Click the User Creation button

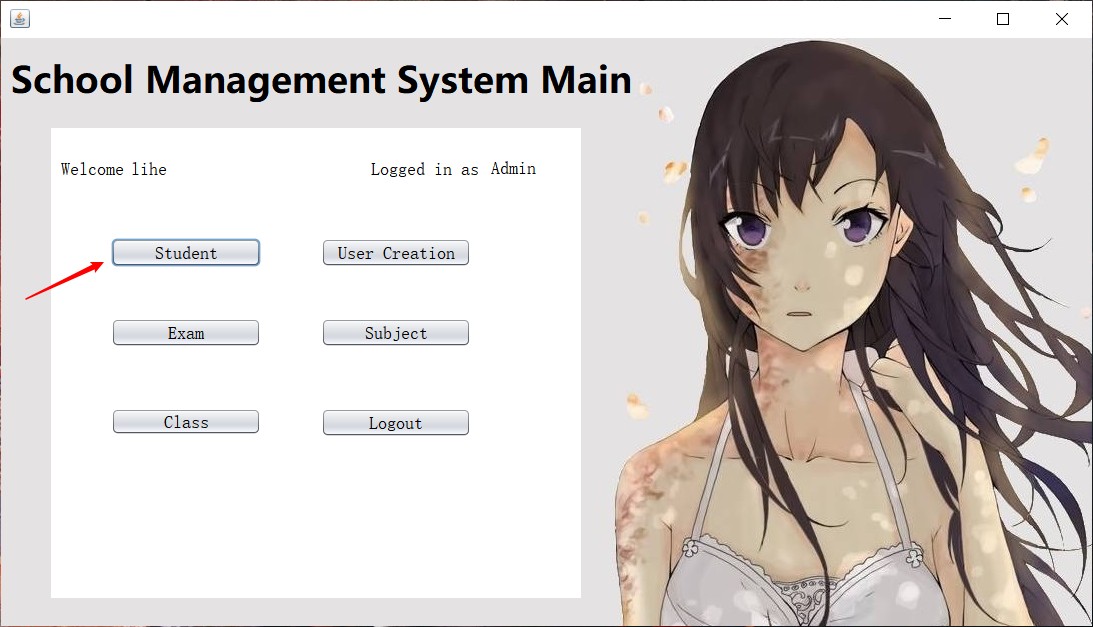click(x=396, y=253)
